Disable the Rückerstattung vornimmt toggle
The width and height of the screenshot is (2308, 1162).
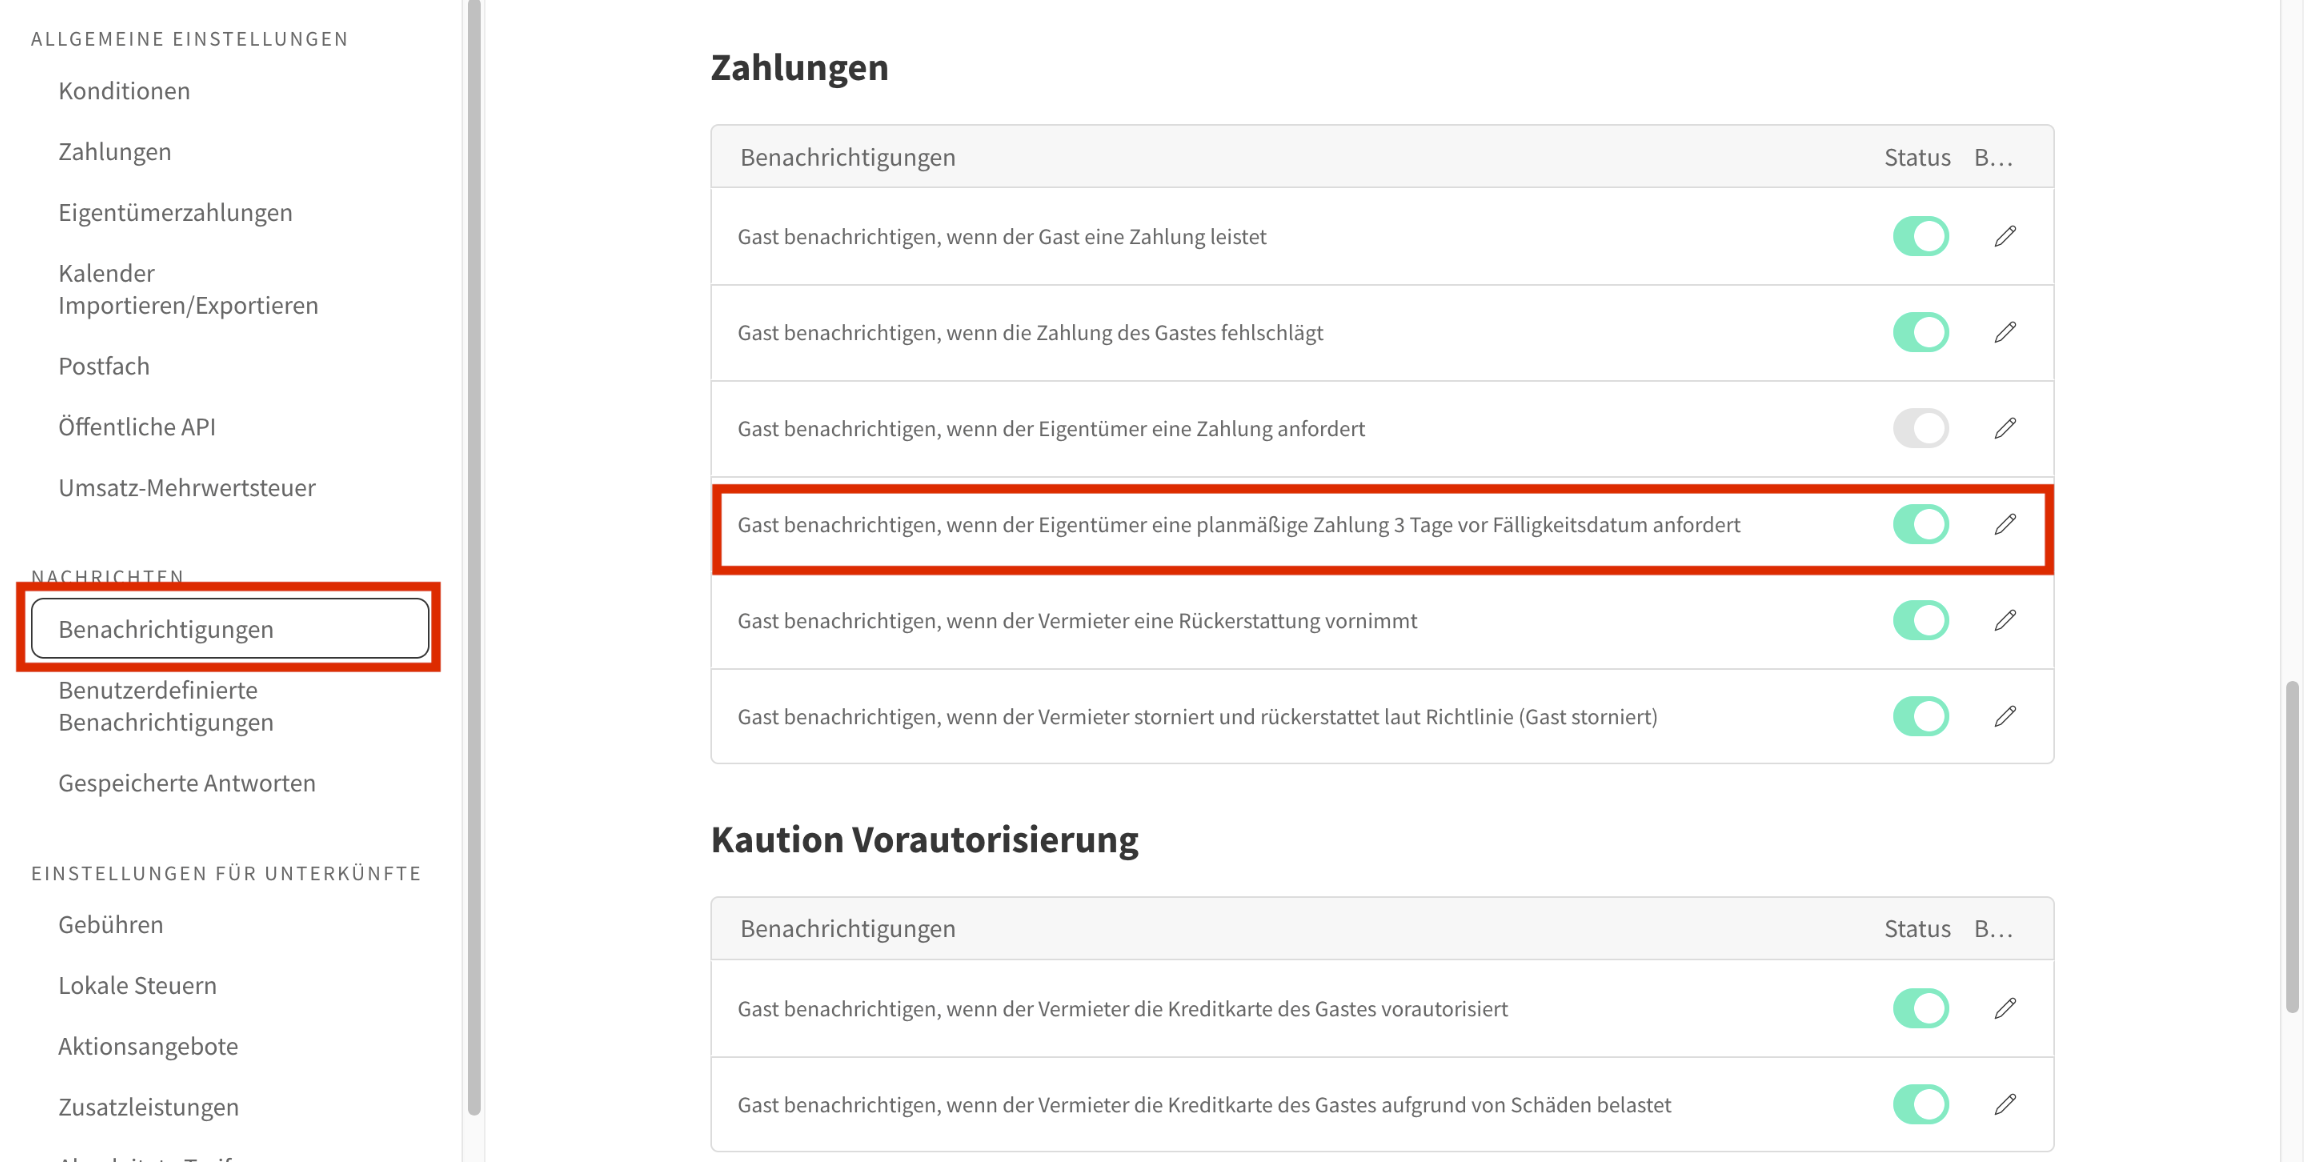tap(1920, 621)
